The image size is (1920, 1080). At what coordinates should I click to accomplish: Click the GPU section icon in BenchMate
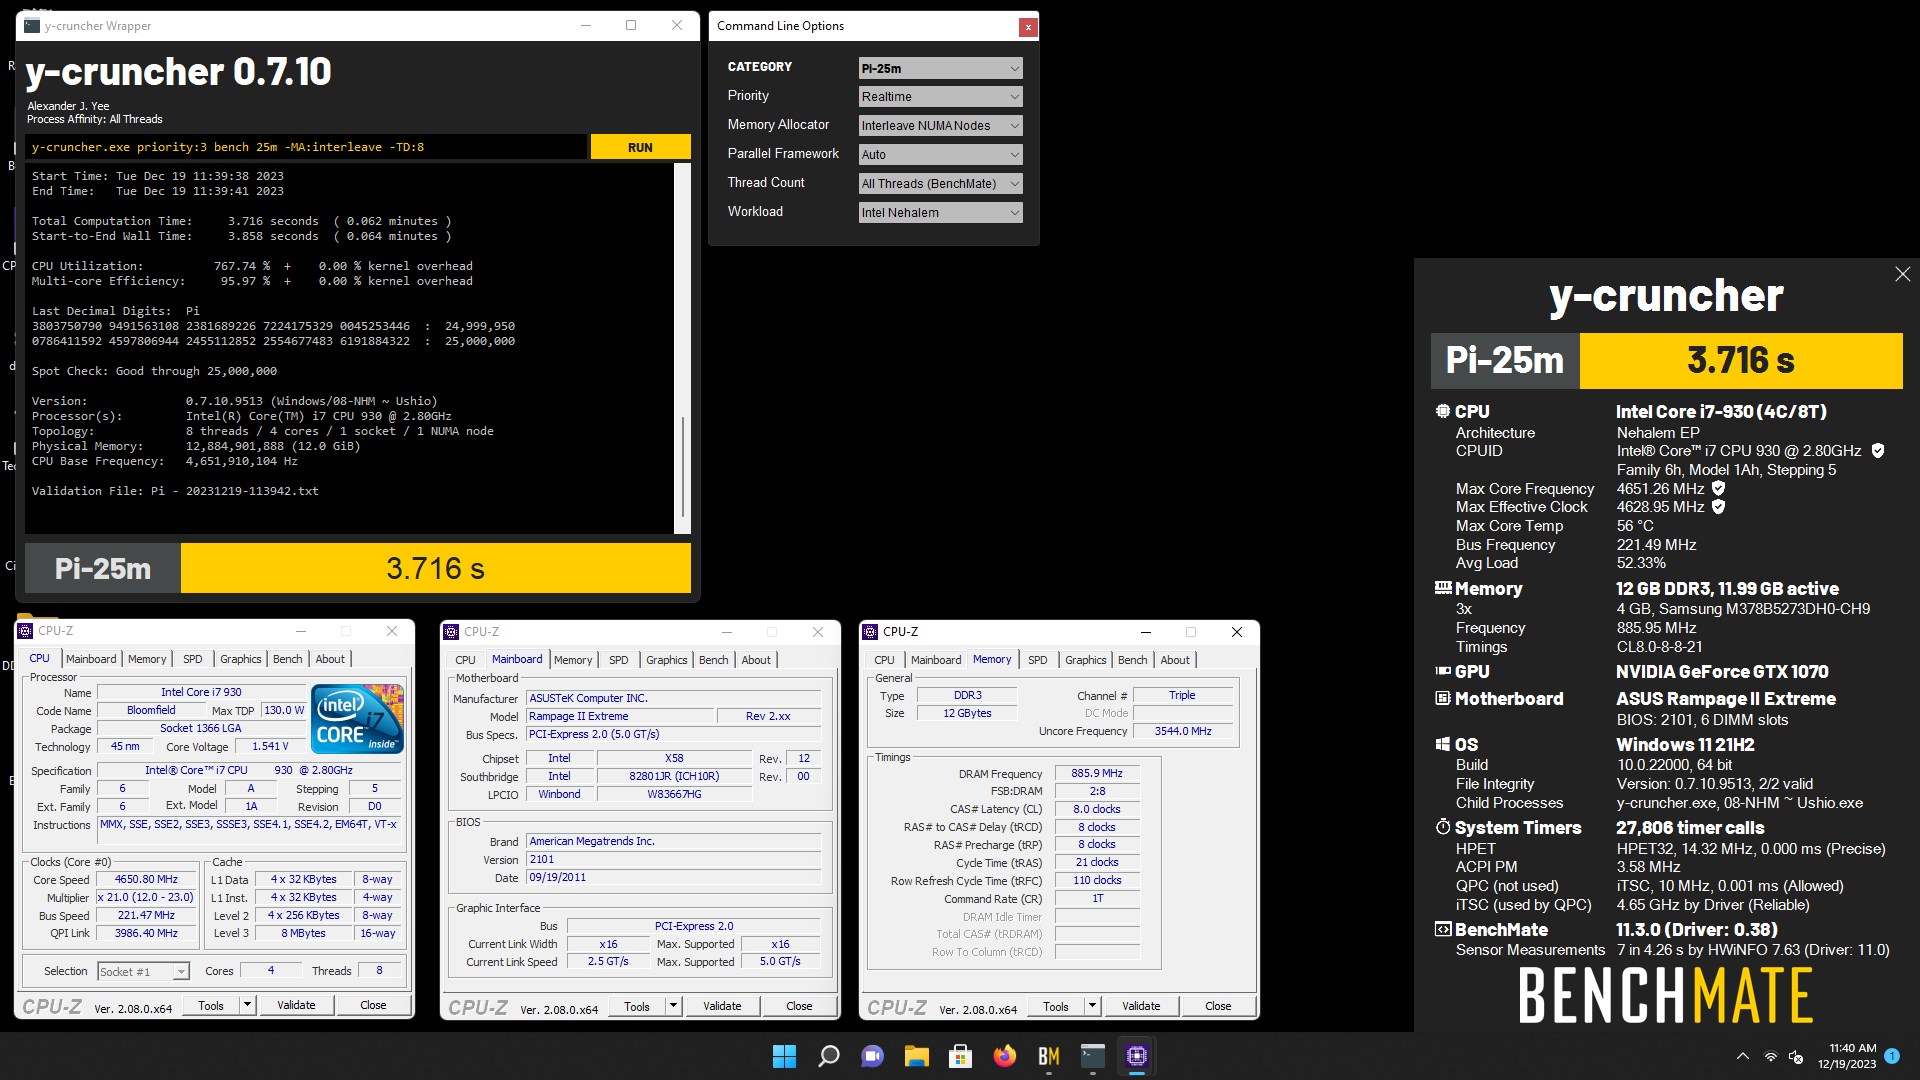[1443, 671]
